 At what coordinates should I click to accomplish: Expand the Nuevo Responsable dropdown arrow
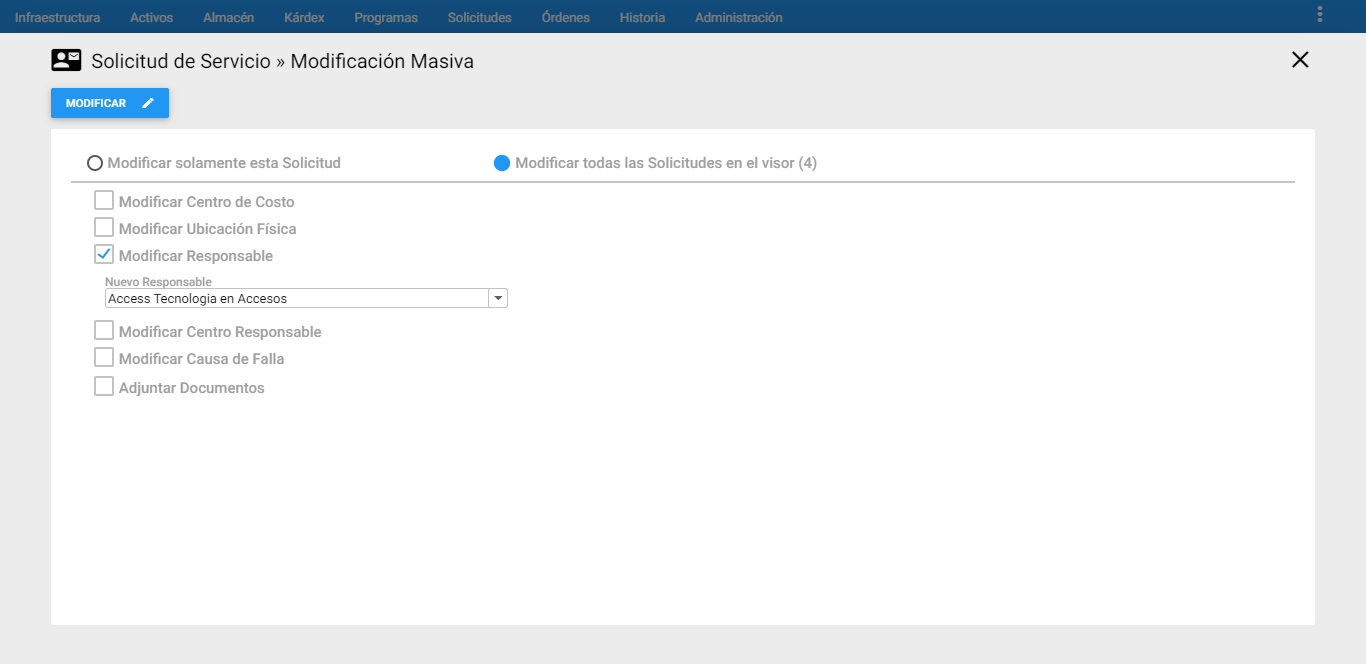point(498,298)
